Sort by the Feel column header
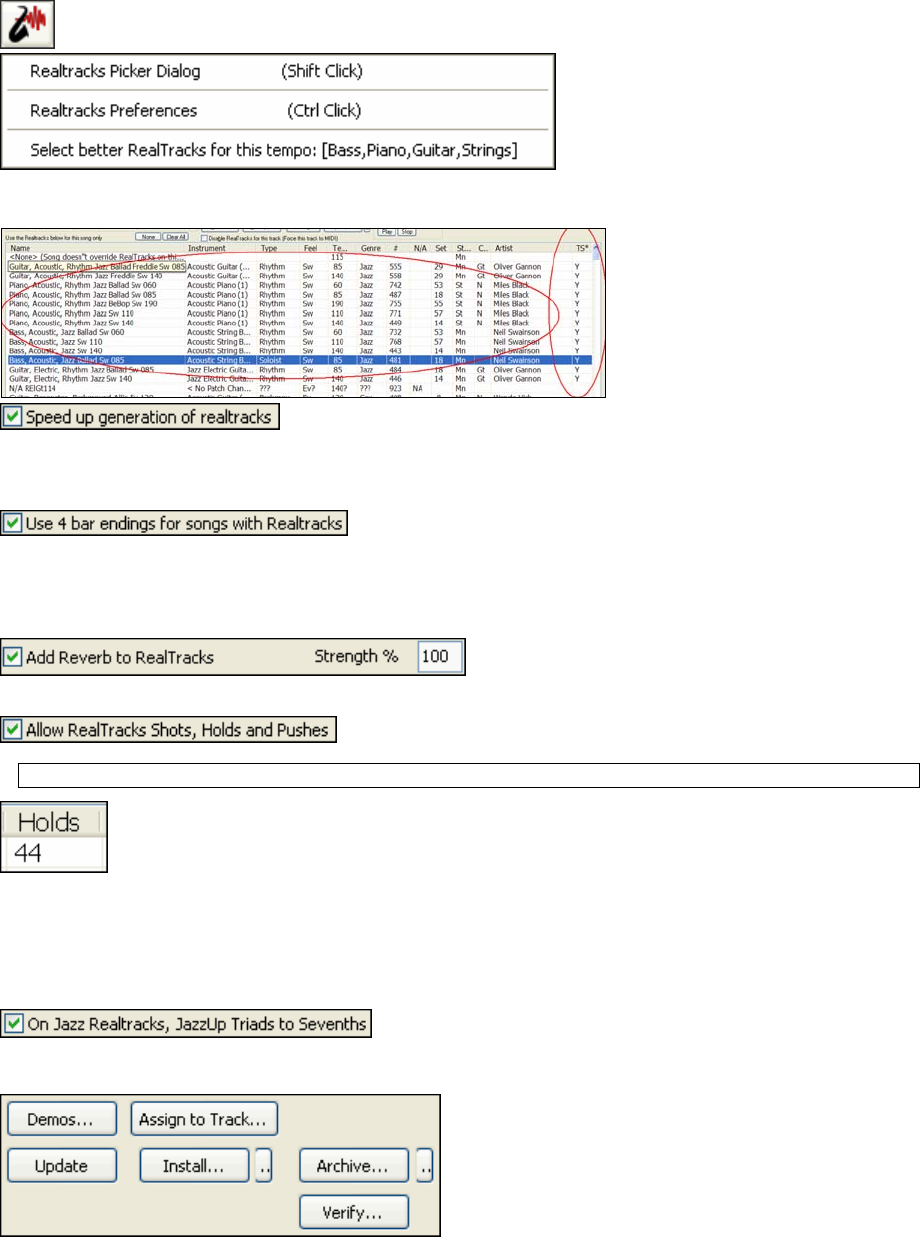The image size is (920, 1237). click(315, 248)
